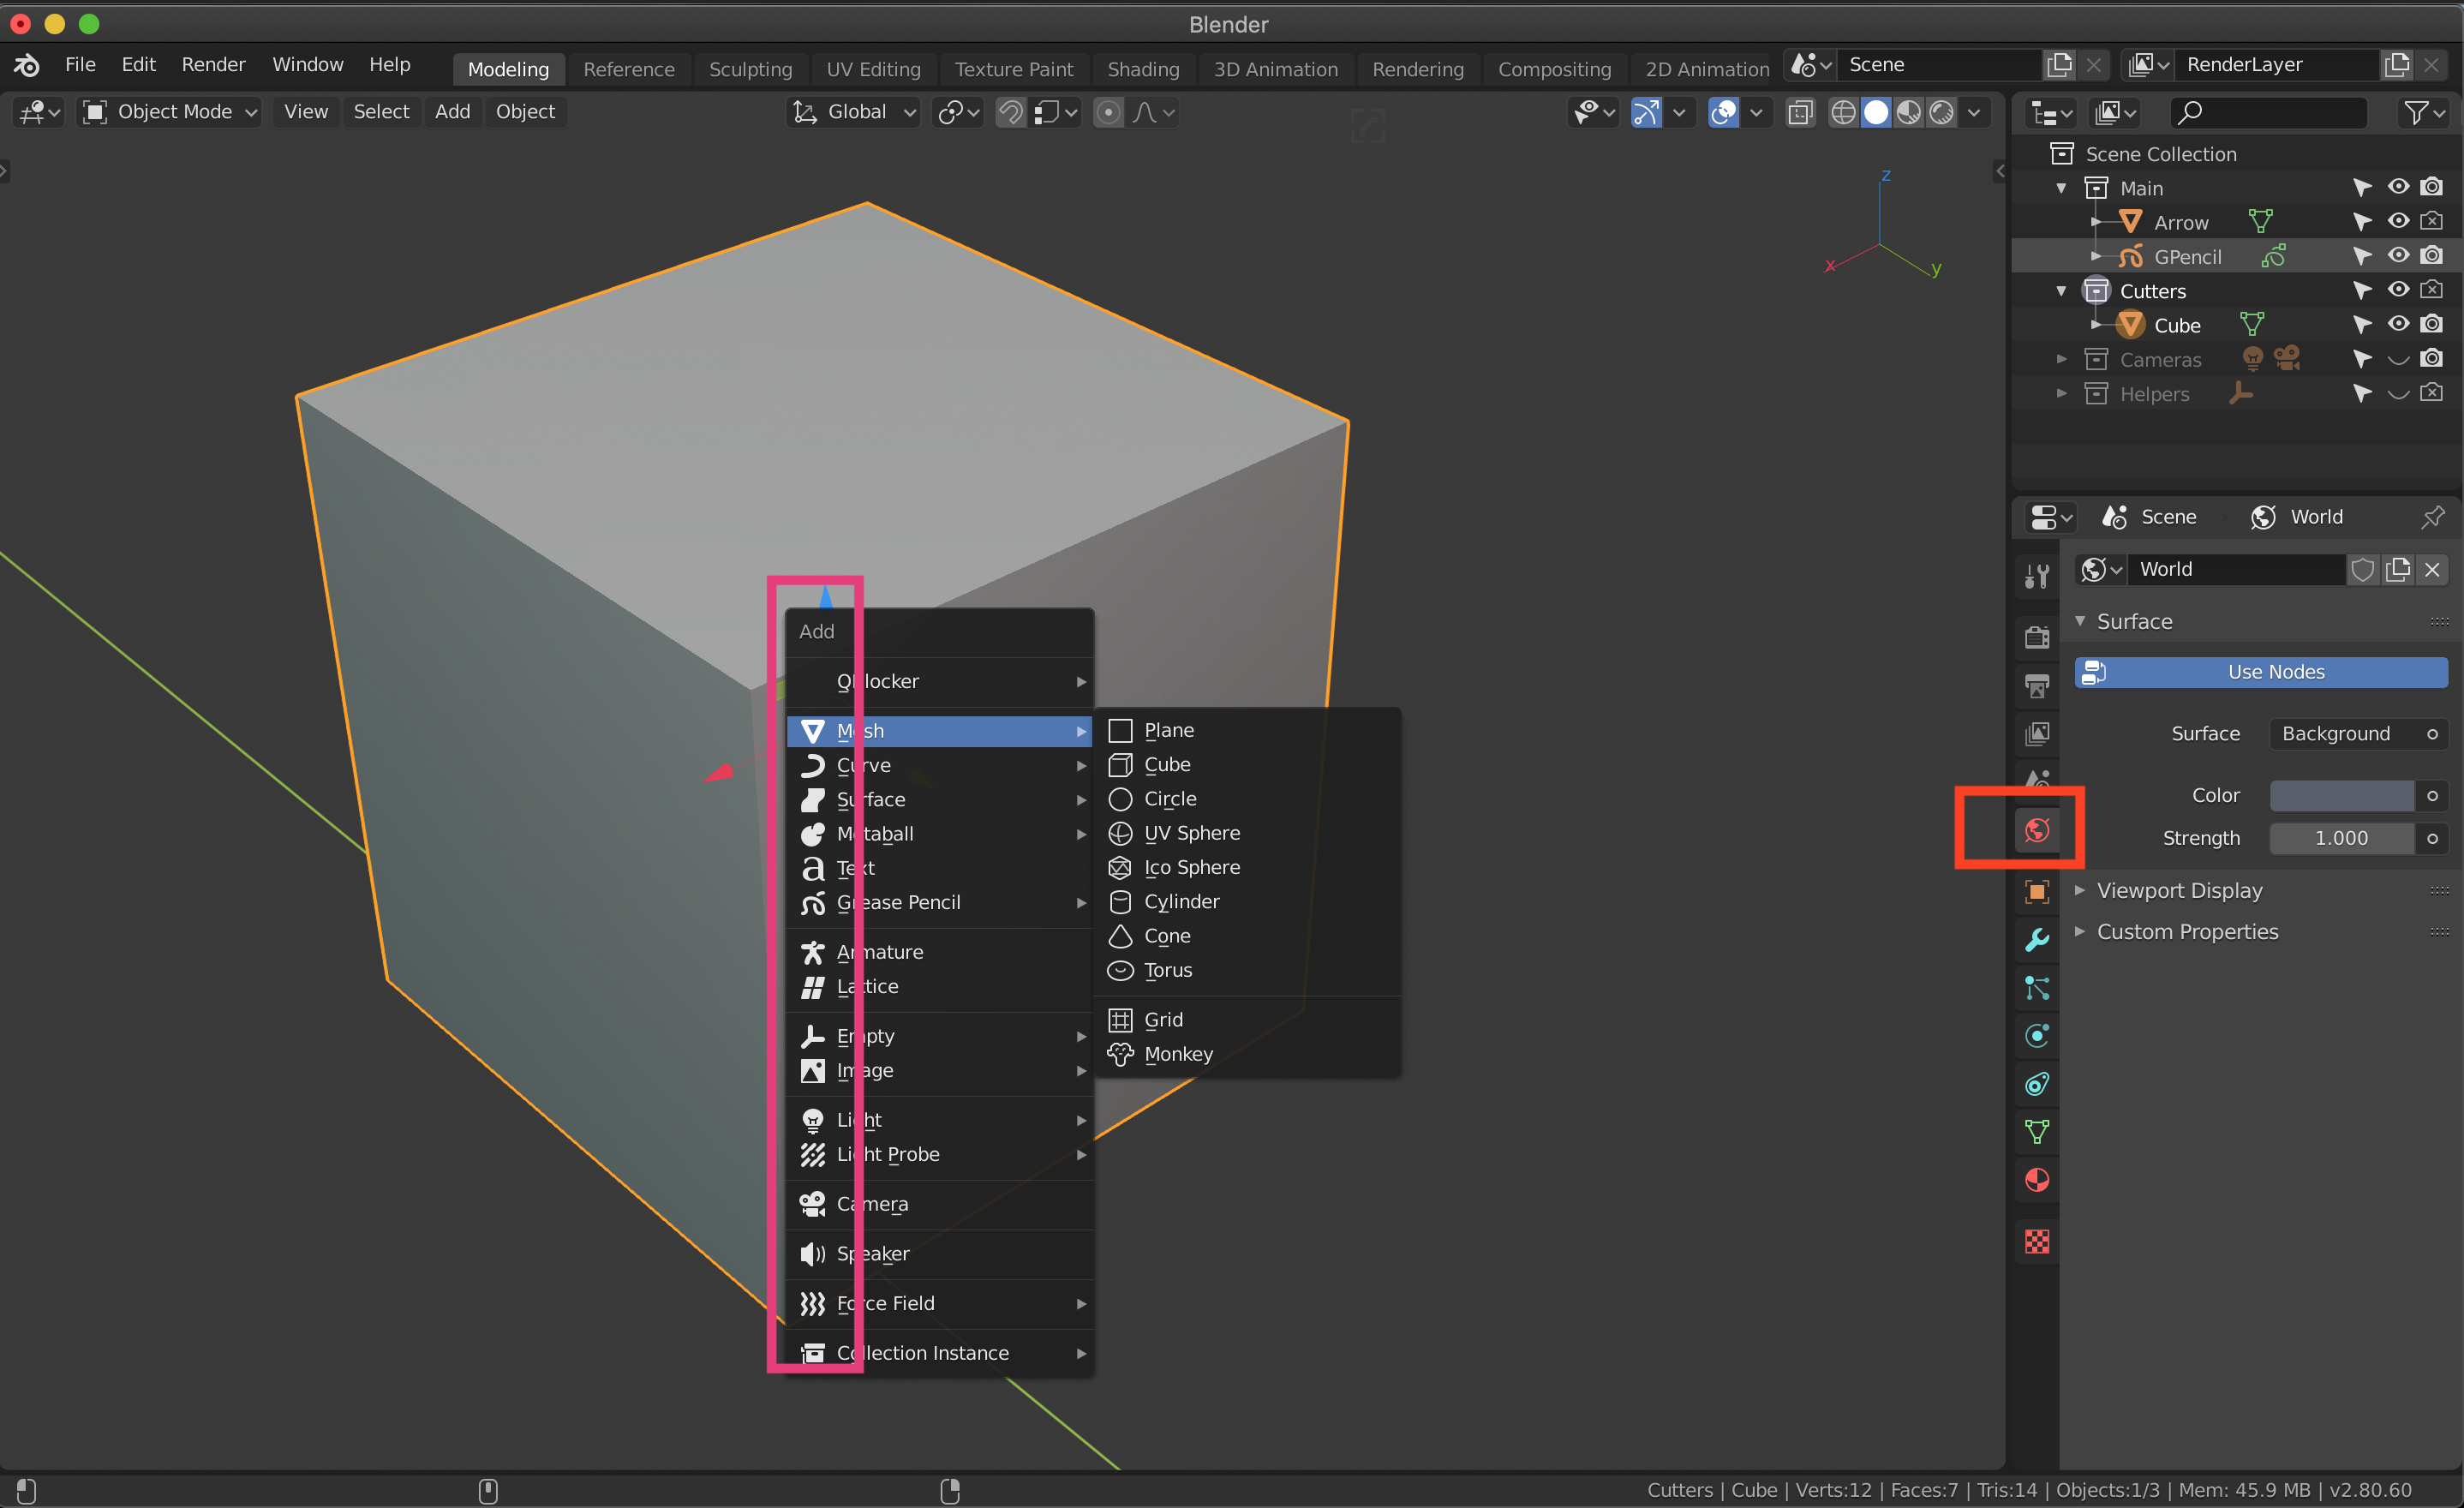2464x1508 pixels.
Task: Switch to wireframe viewport shading
Action: coord(1842,112)
